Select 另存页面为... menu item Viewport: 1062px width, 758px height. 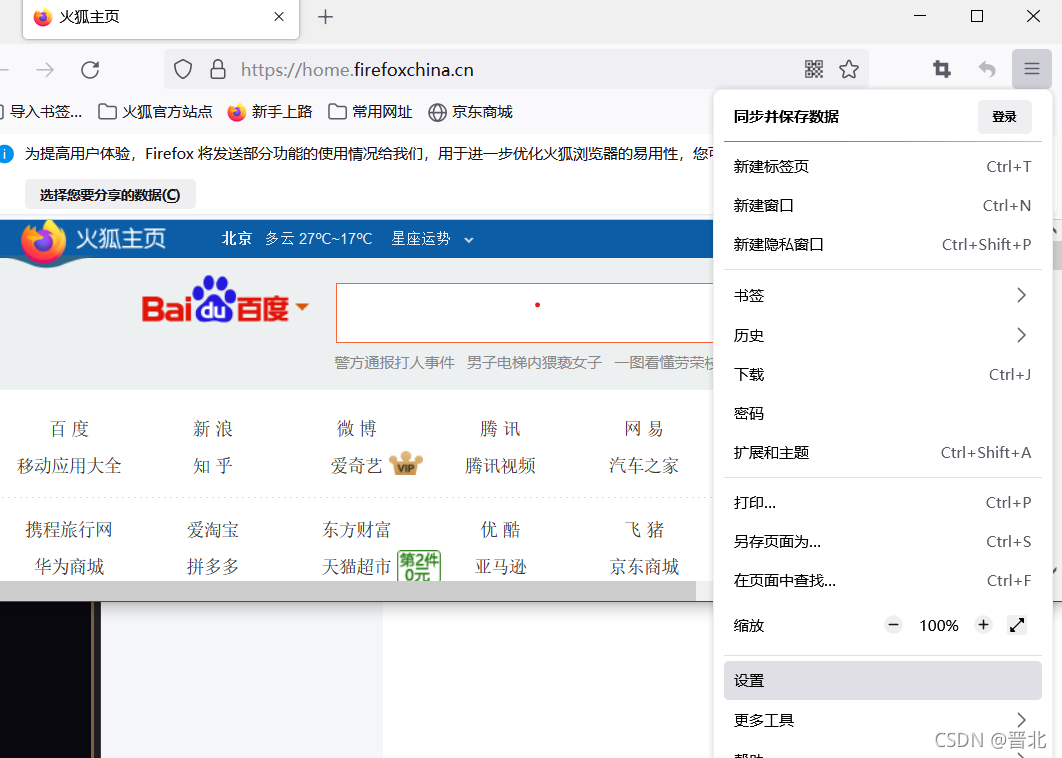click(x=883, y=542)
